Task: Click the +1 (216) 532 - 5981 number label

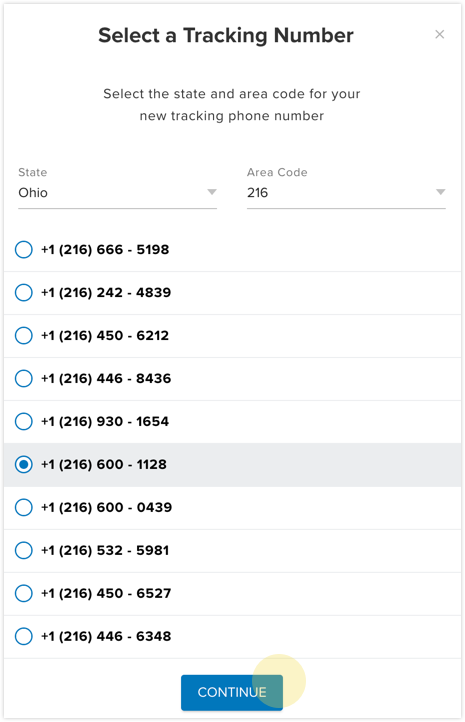Action: pos(105,550)
